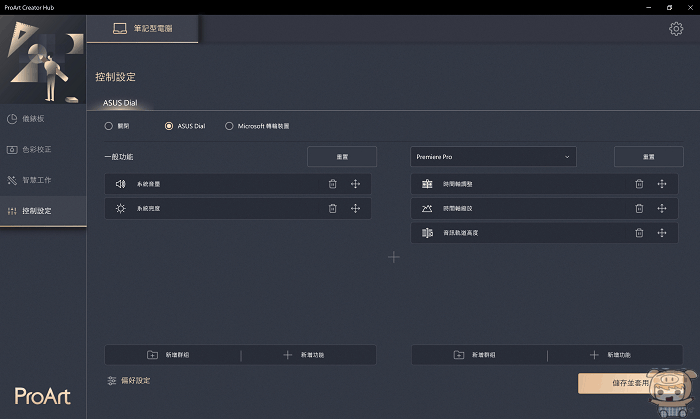700x419 pixels.
Task: Click the move handle on 音訊軌道高度 row
Action: (662, 233)
